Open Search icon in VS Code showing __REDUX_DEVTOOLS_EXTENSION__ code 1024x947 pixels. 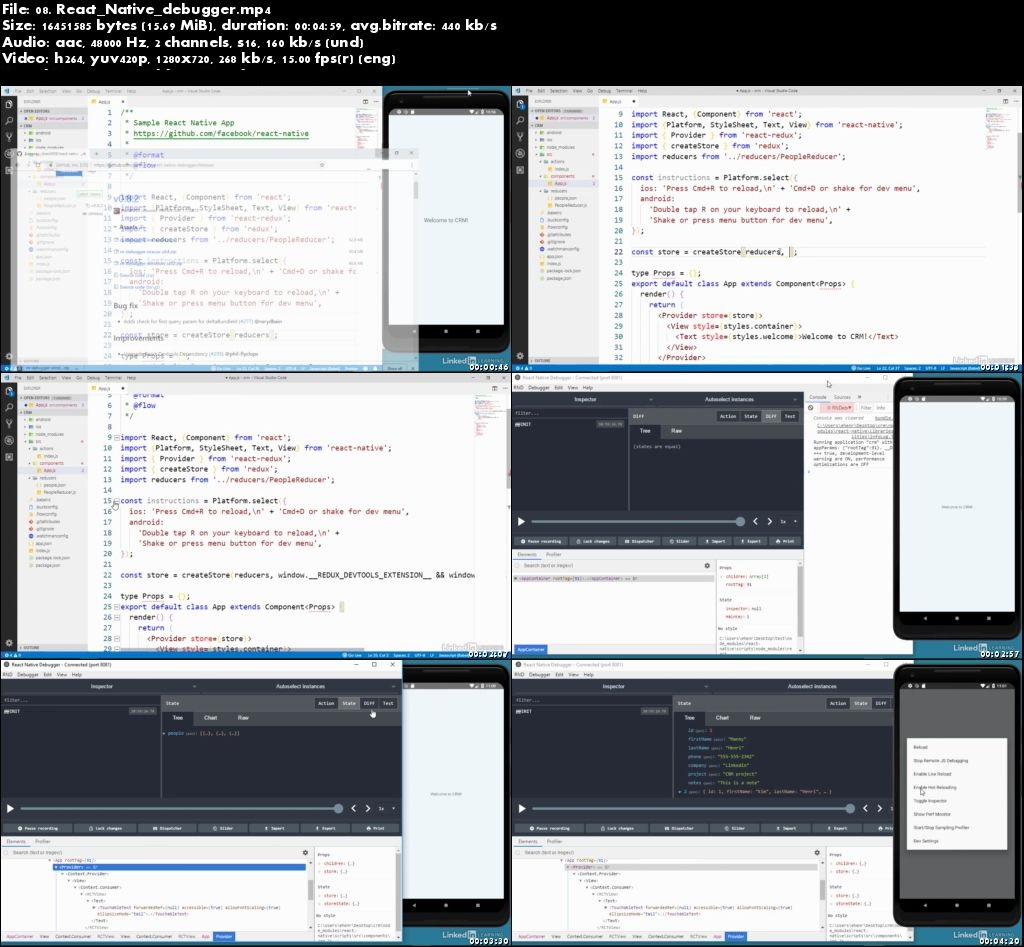9,408
